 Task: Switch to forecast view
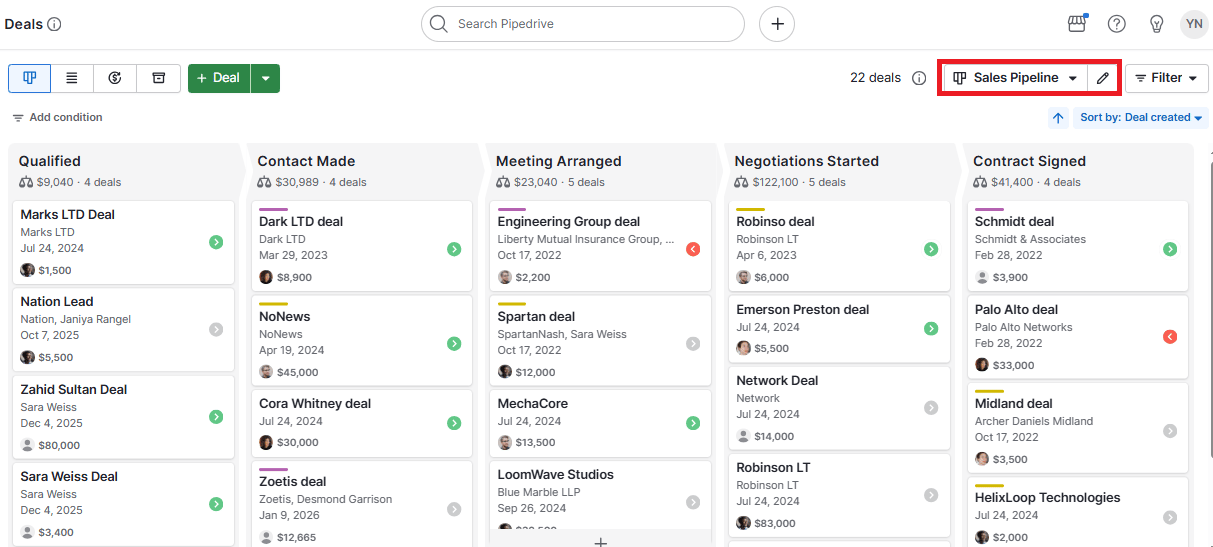click(115, 78)
